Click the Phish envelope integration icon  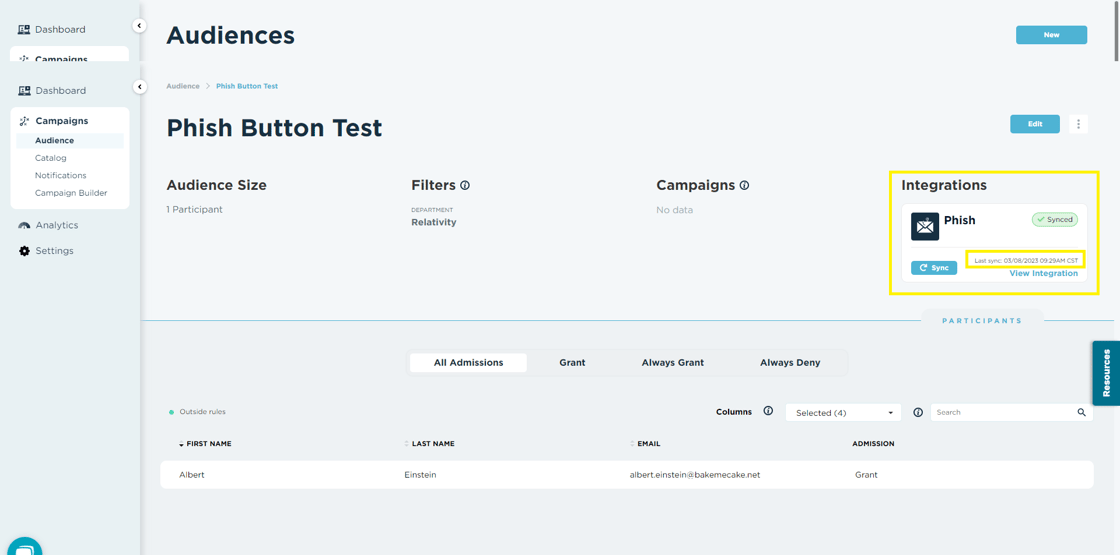925,226
